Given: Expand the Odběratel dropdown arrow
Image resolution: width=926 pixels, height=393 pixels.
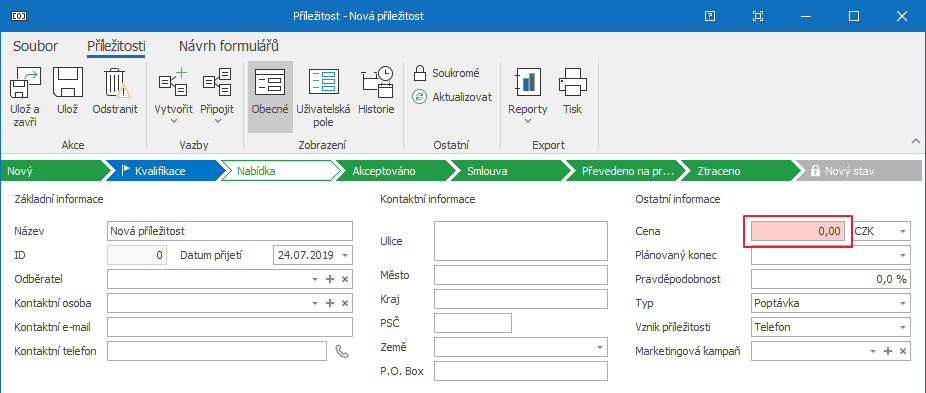Looking at the screenshot, I should tap(315, 280).
